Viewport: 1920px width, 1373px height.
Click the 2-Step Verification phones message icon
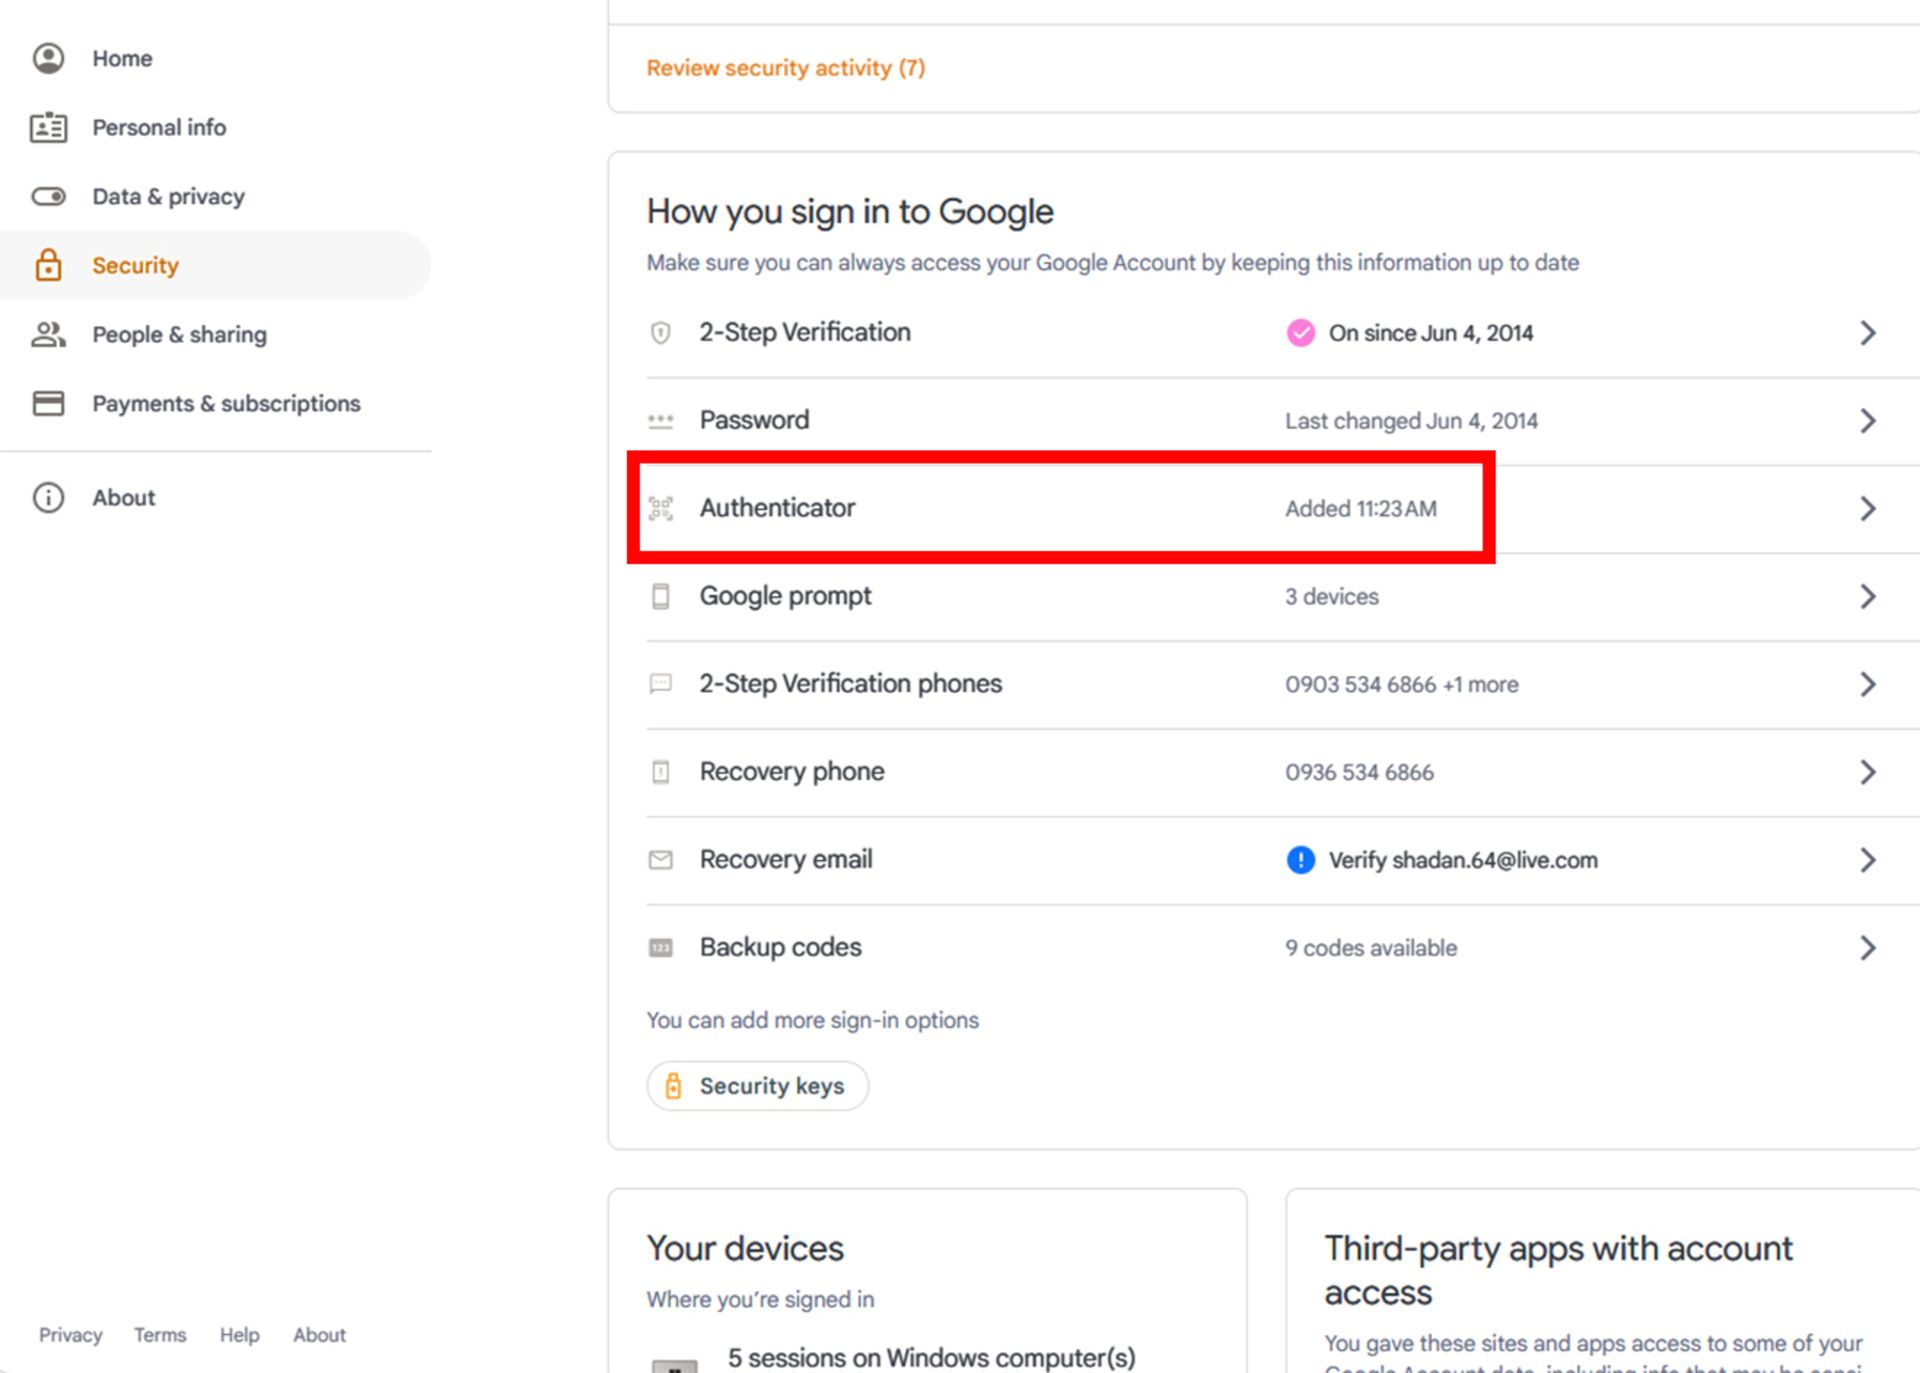point(660,684)
